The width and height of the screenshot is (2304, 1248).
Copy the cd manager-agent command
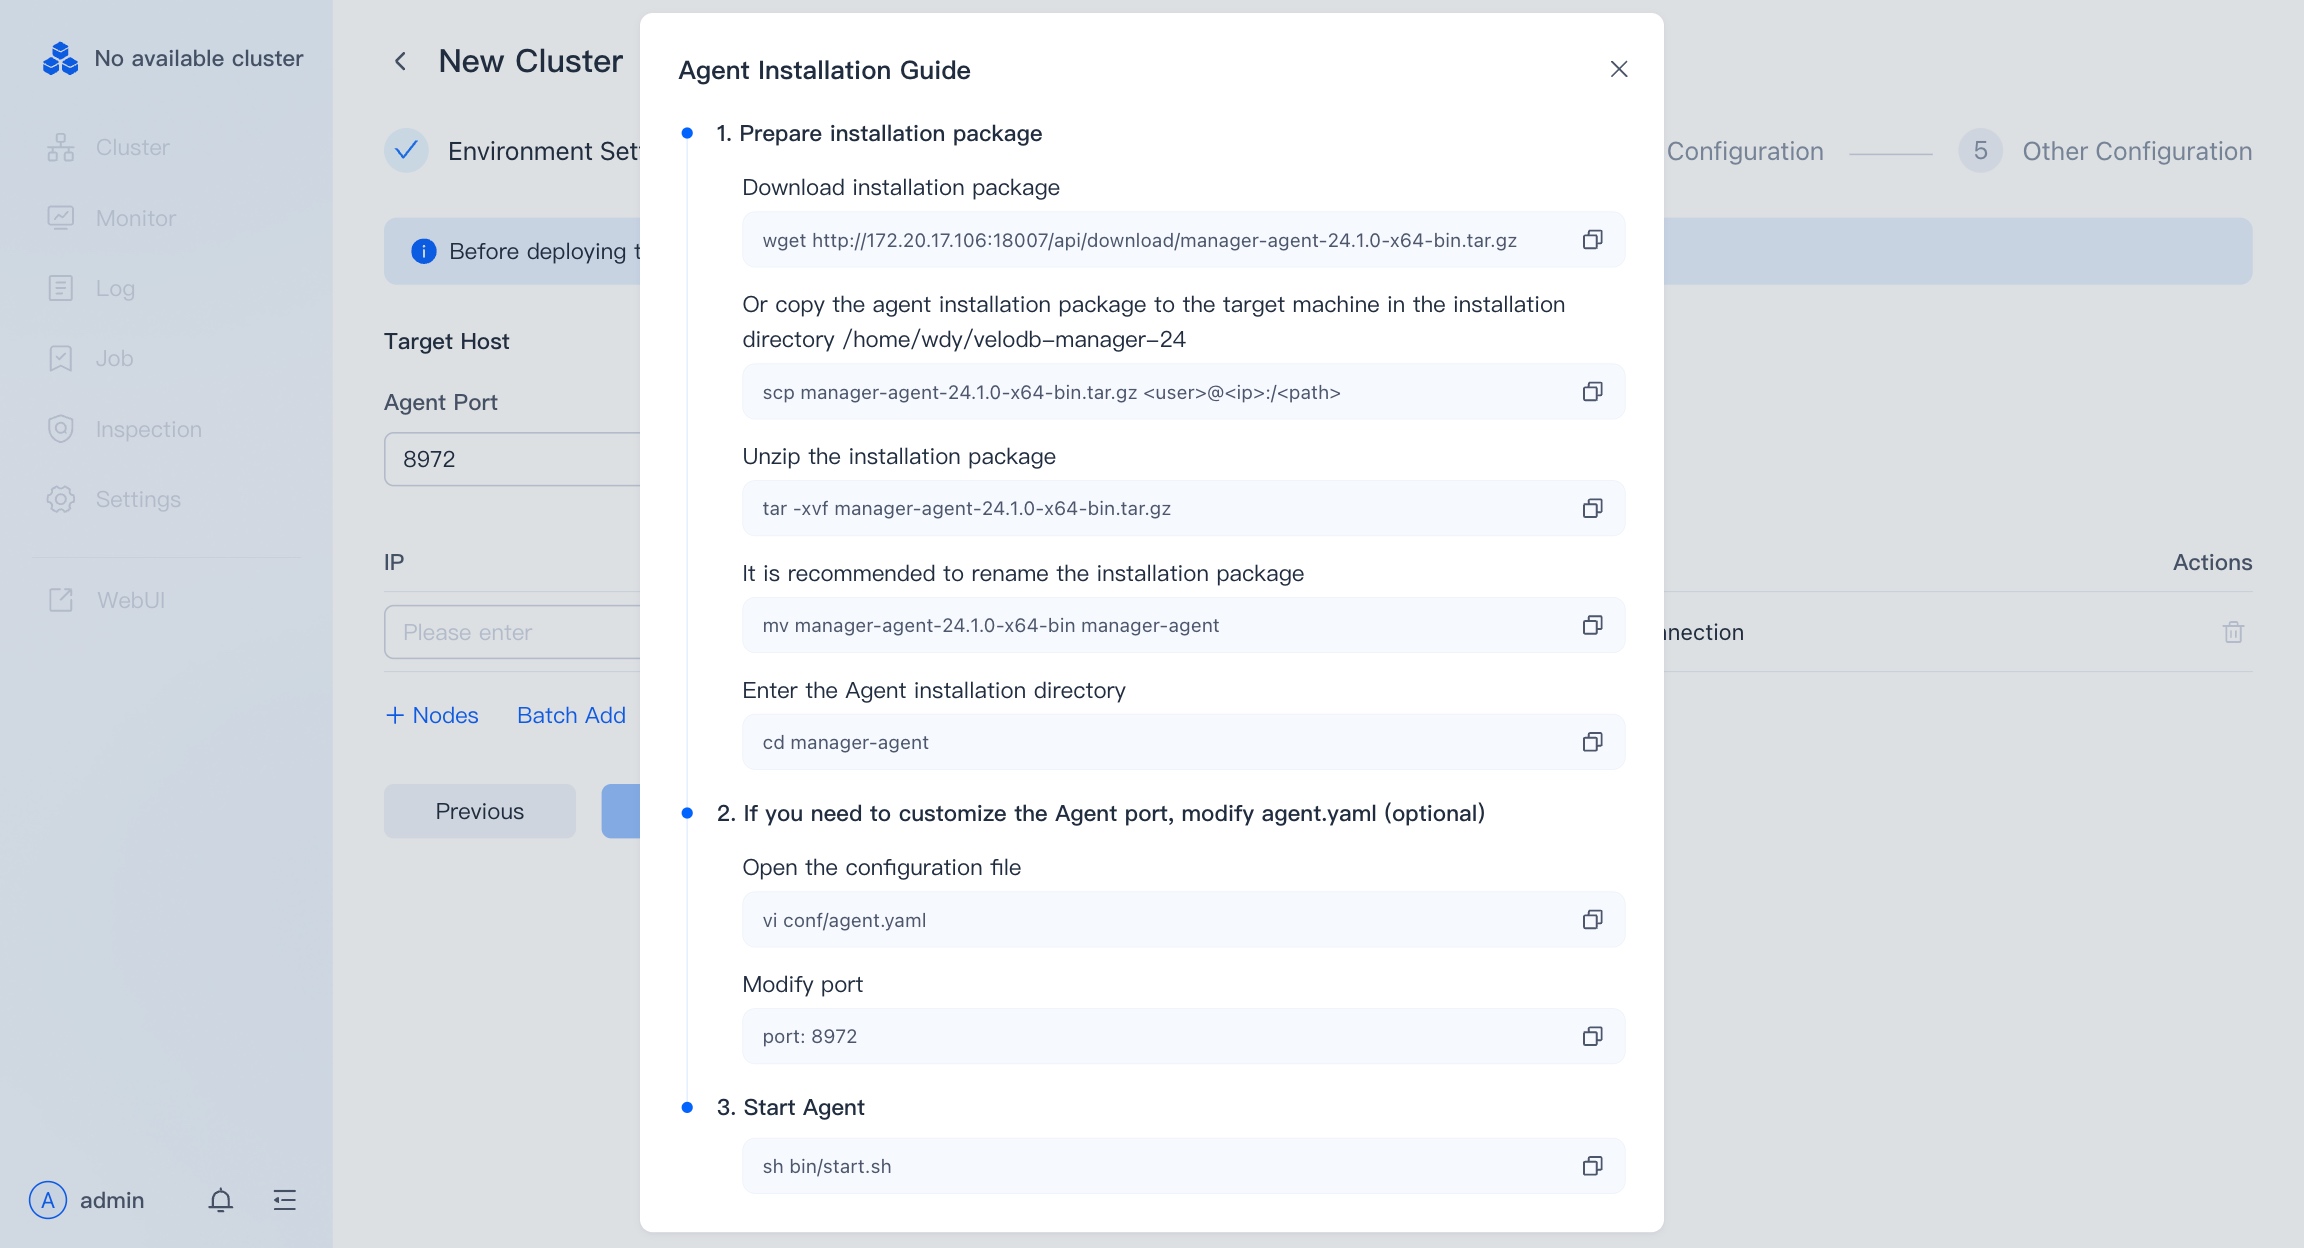[x=1592, y=742]
